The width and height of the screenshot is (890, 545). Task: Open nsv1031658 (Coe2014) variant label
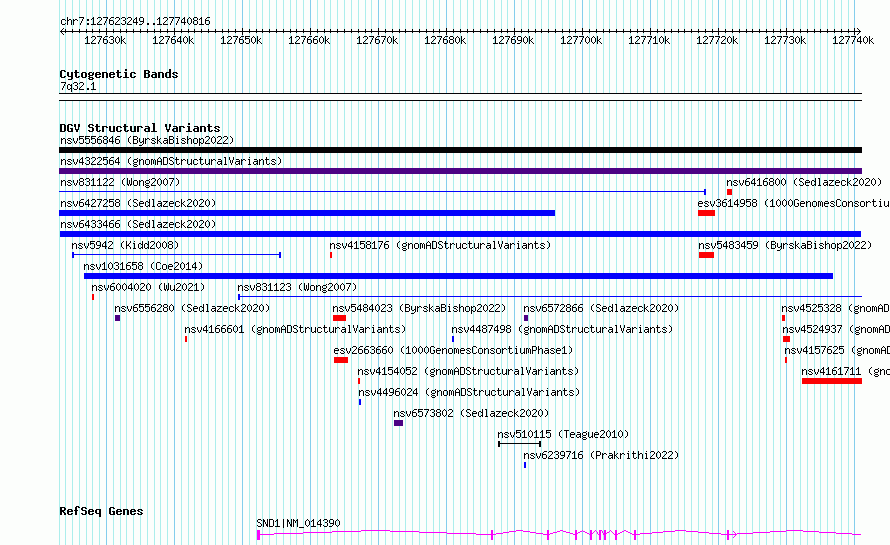(143, 266)
